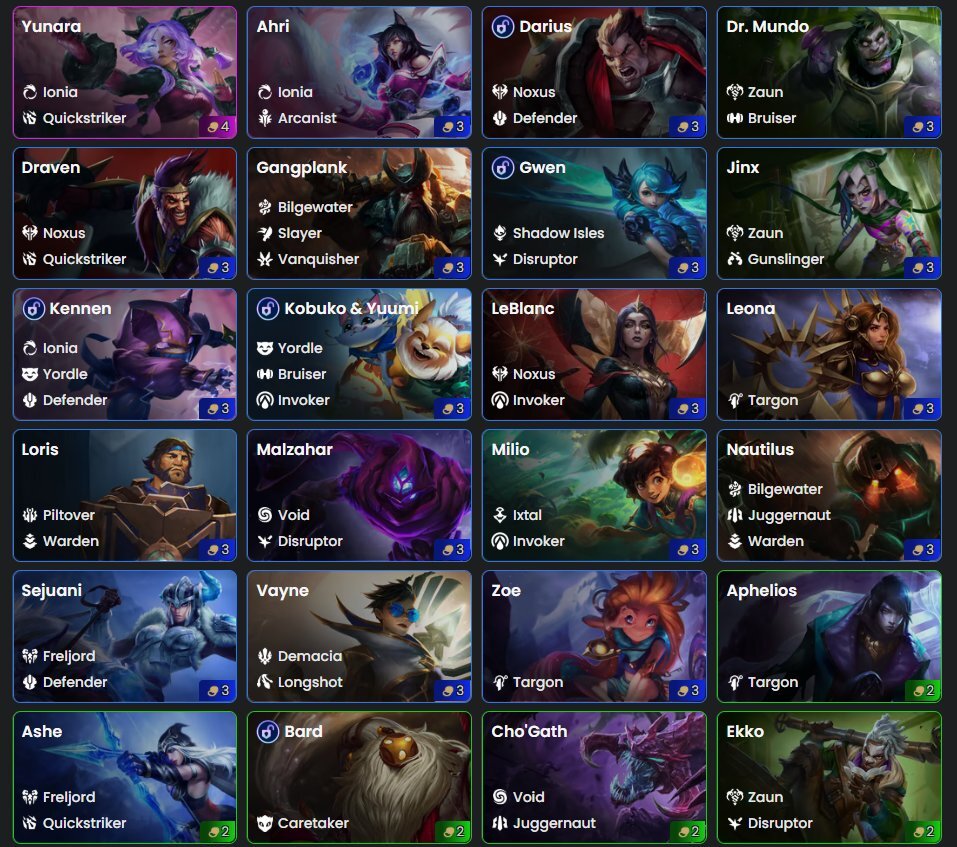
Task: Click Malzahar's Void trait icon
Action: tap(265, 514)
